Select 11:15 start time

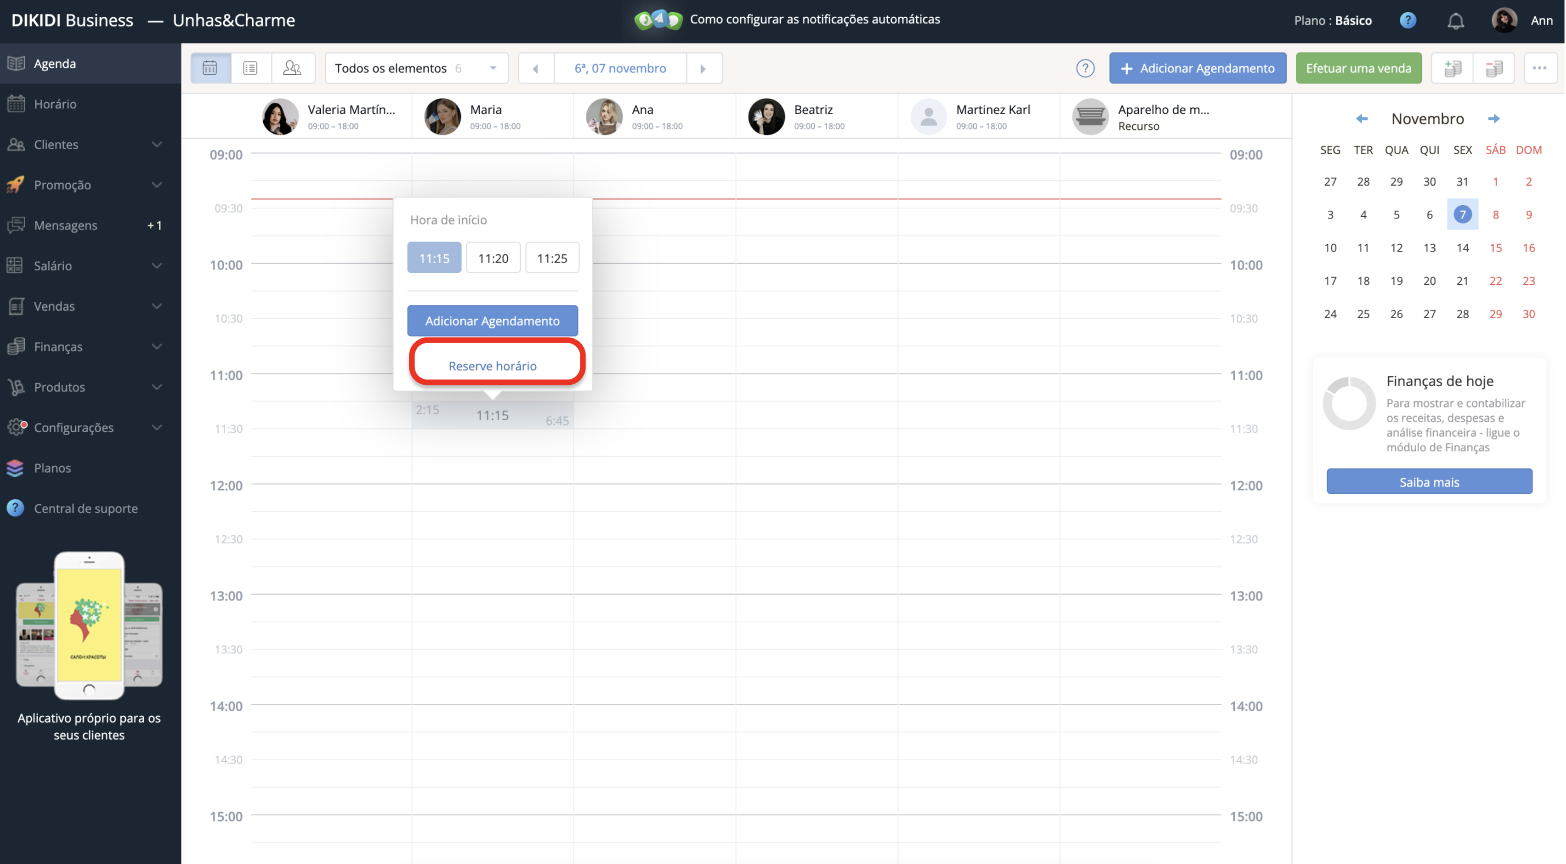(434, 258)
